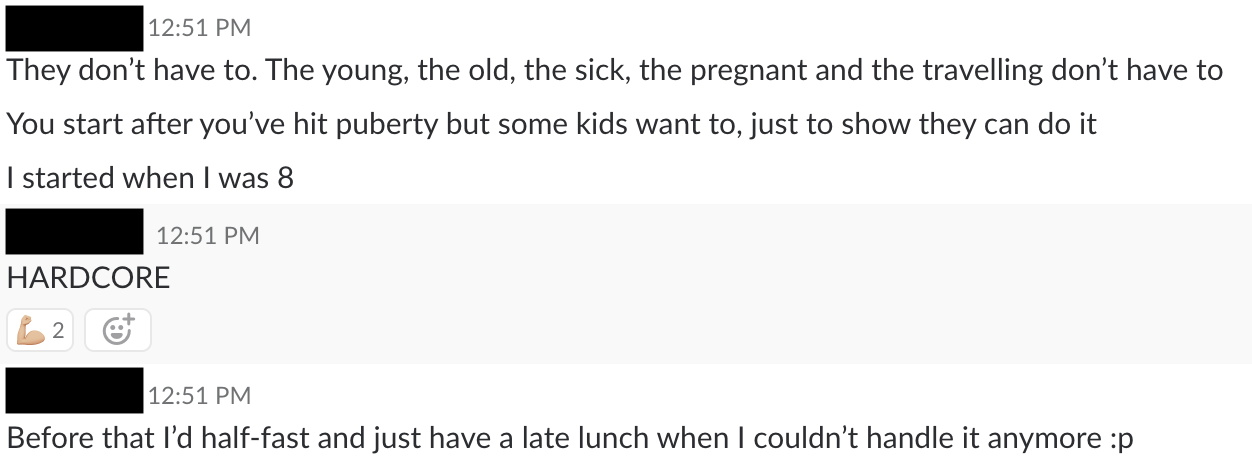The width and height of the screenshot is (1252, 476).
Task: Open the timestamp above 'They don't have to'
Action: (200, 28)
